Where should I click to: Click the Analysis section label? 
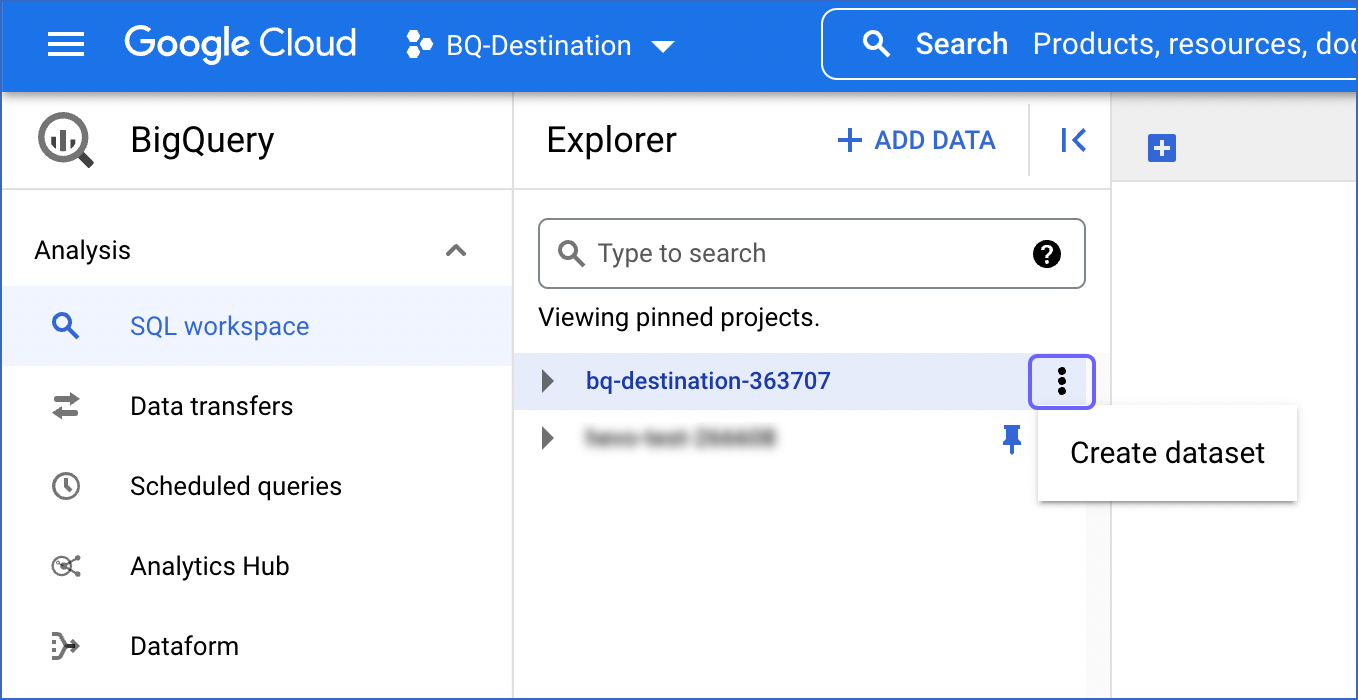coord(83,250)
